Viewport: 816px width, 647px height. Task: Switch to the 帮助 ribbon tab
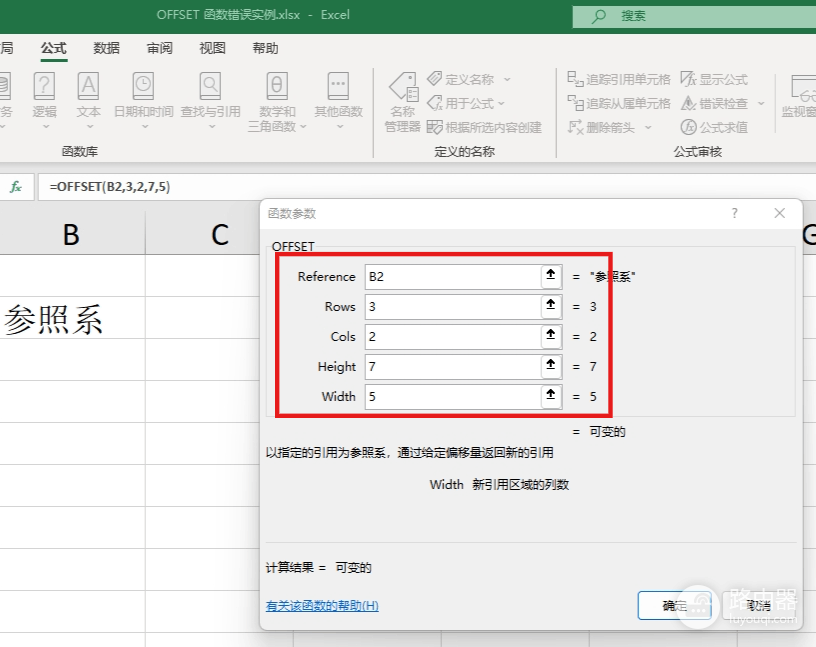tap(265, 48)
